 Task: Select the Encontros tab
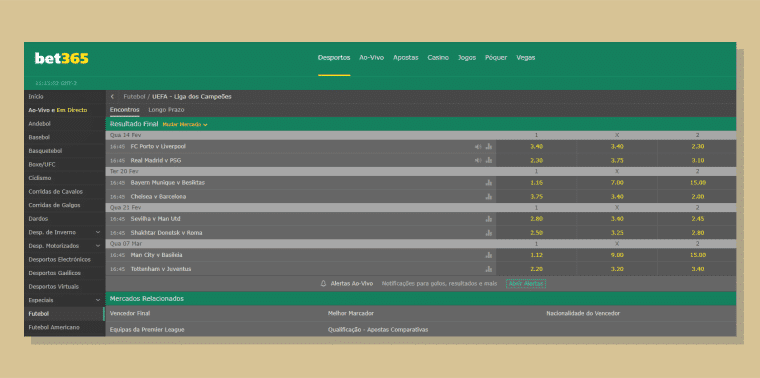(125, 110)
